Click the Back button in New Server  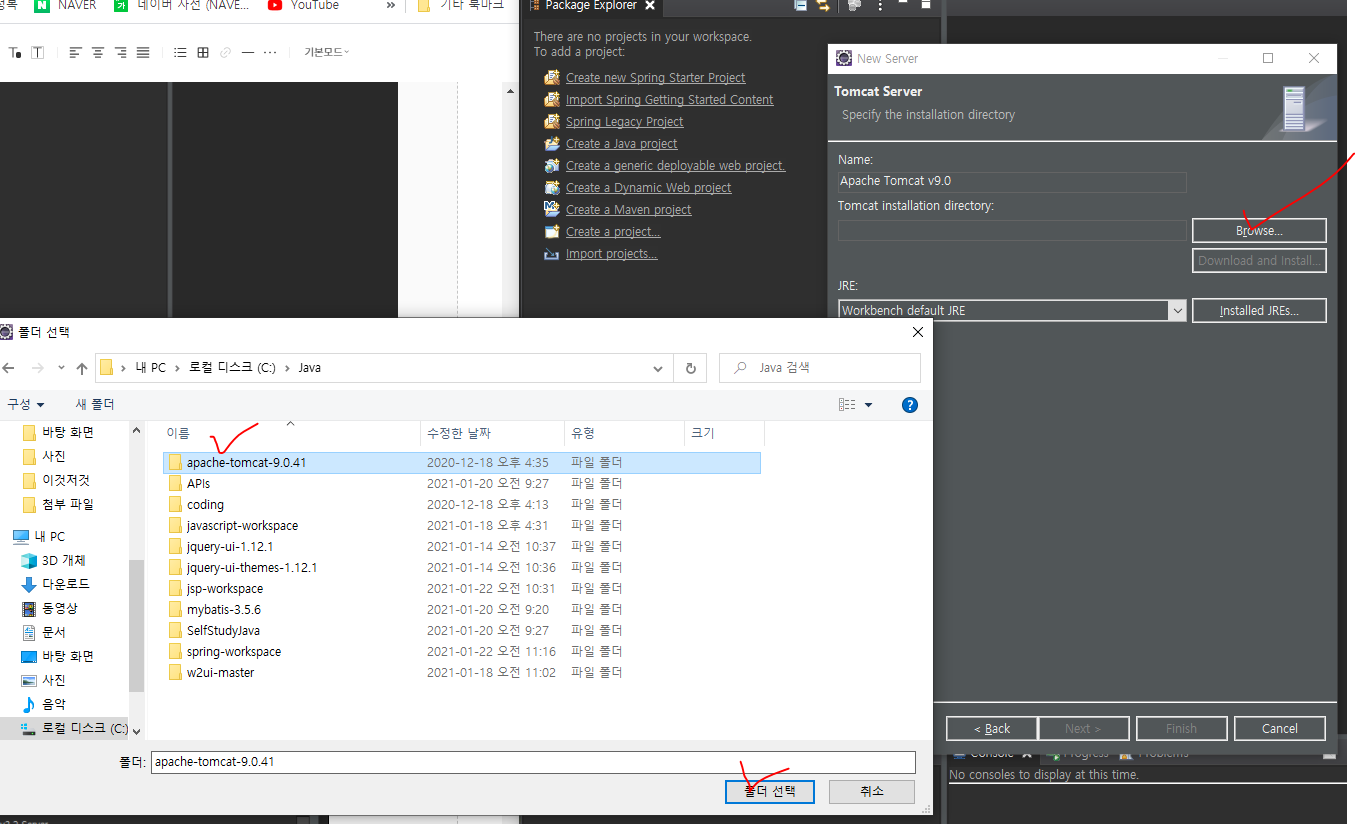click(991, 729)
